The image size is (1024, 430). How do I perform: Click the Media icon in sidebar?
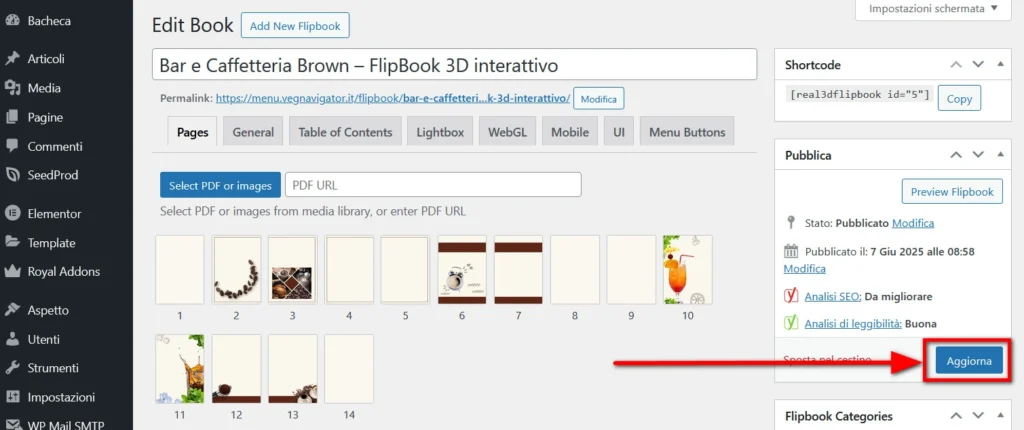coord(12,88)
